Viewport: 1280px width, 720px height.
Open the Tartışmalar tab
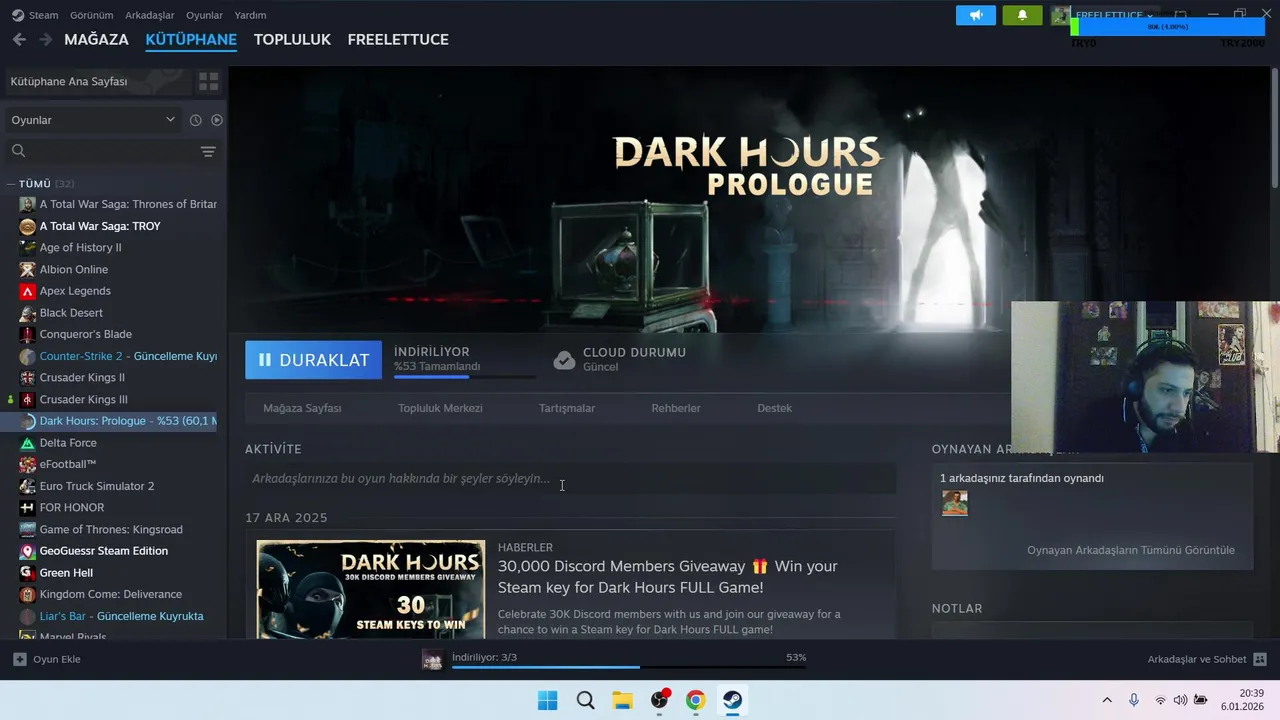click(x=567, y=408)
